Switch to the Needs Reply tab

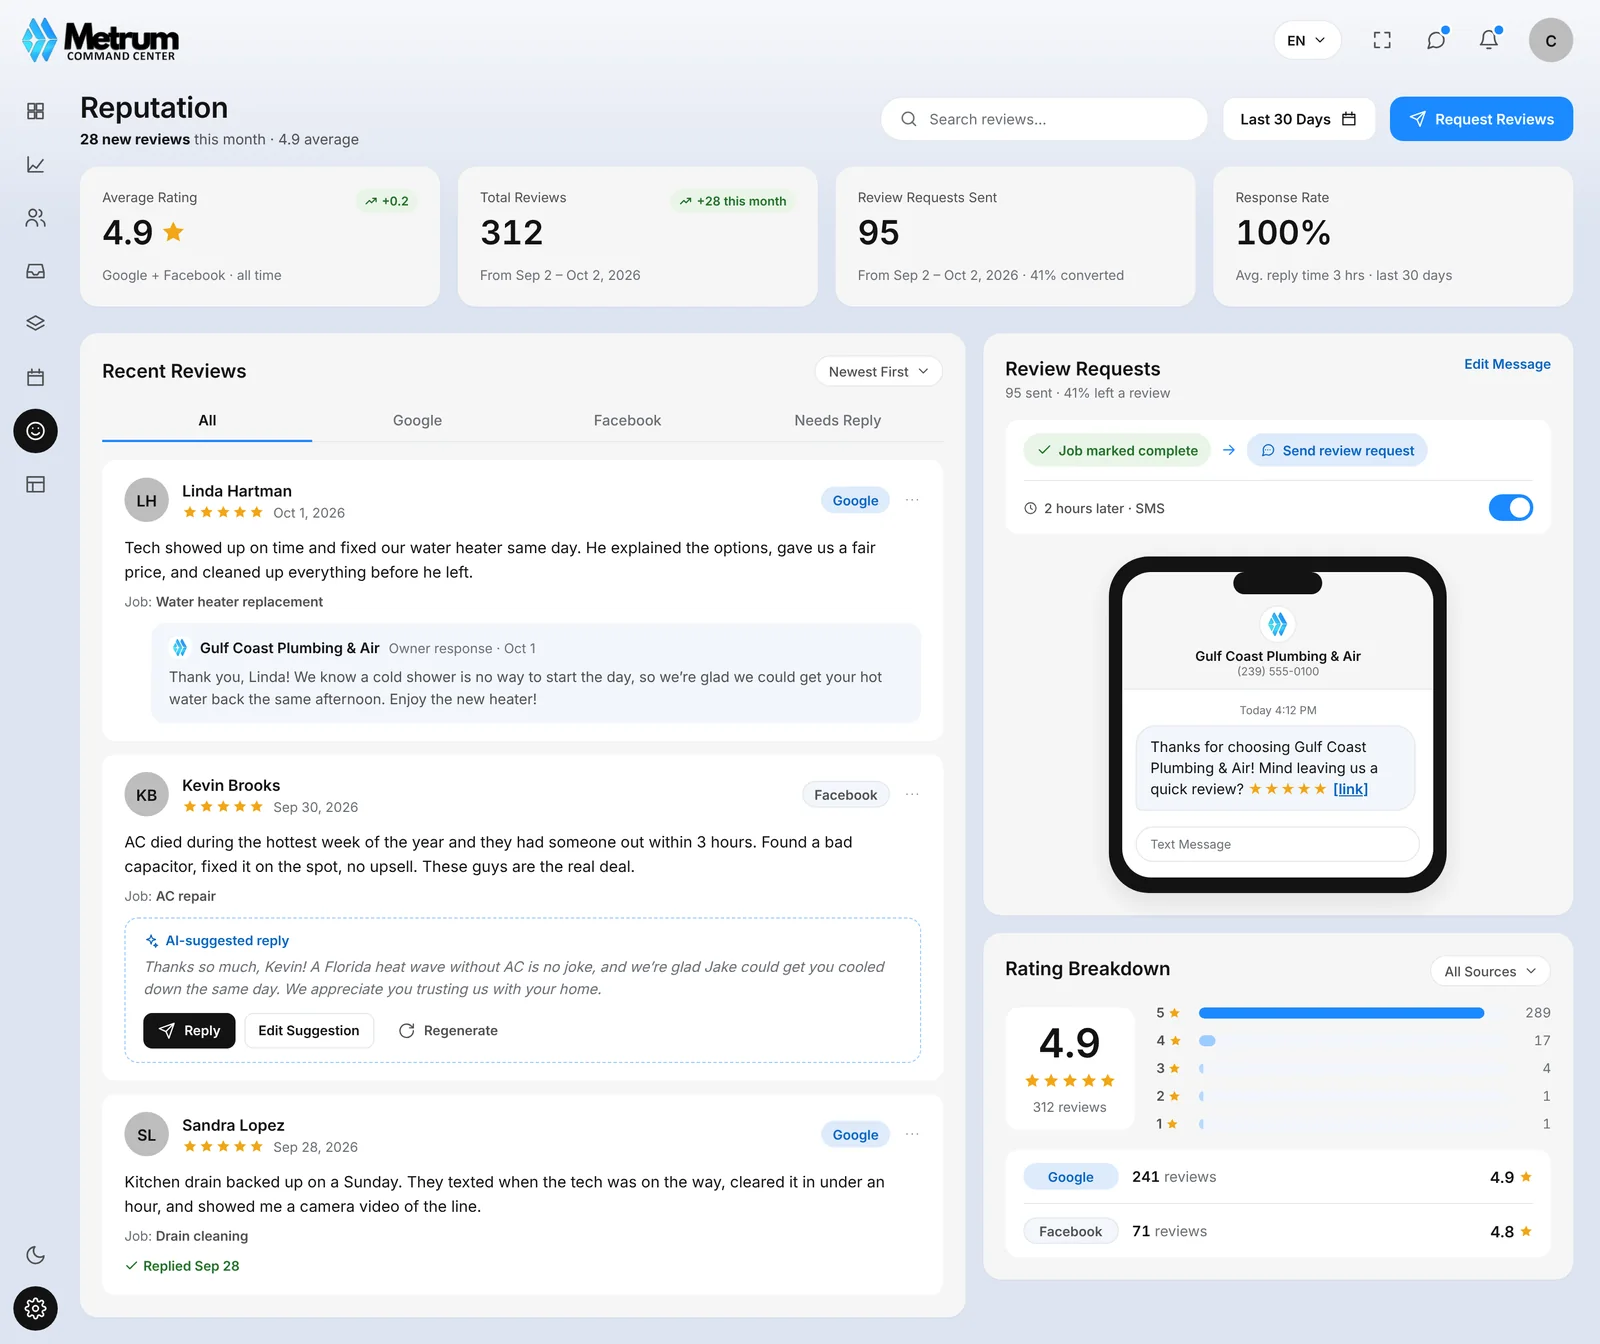[x=837, y=421]
